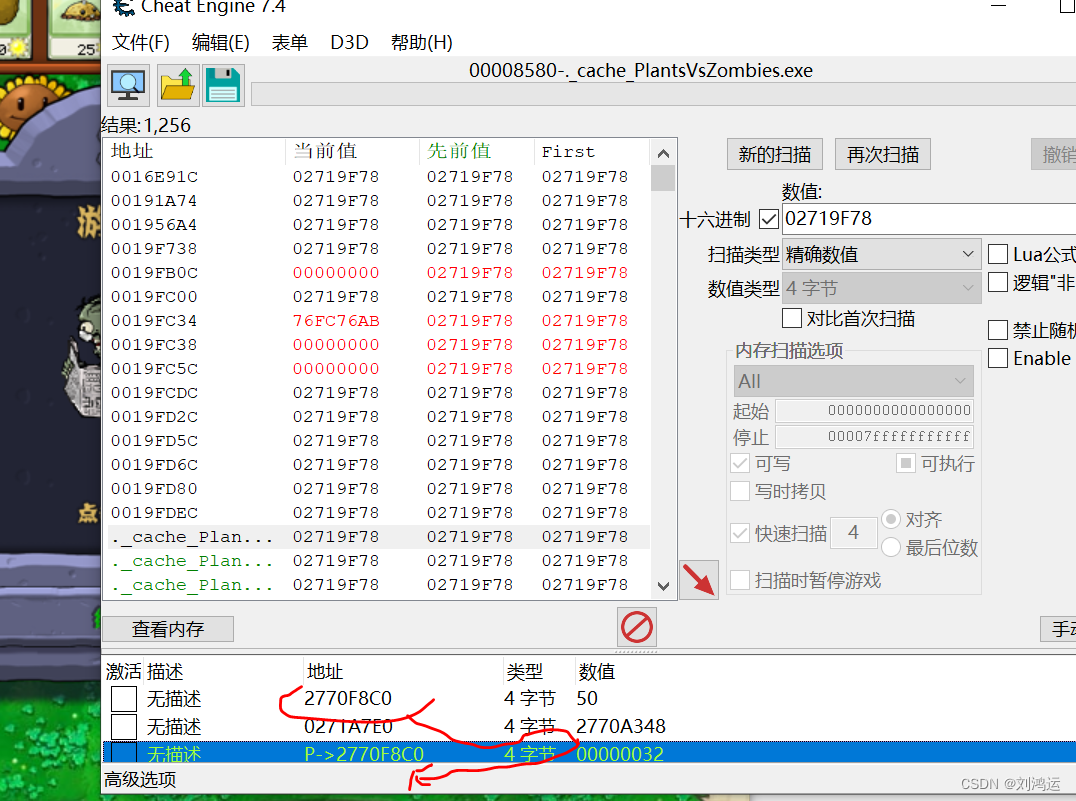Open the process selection computer icon
Image resolution: width=1076 pixels, height=801 pixels.
click(128, 86)
